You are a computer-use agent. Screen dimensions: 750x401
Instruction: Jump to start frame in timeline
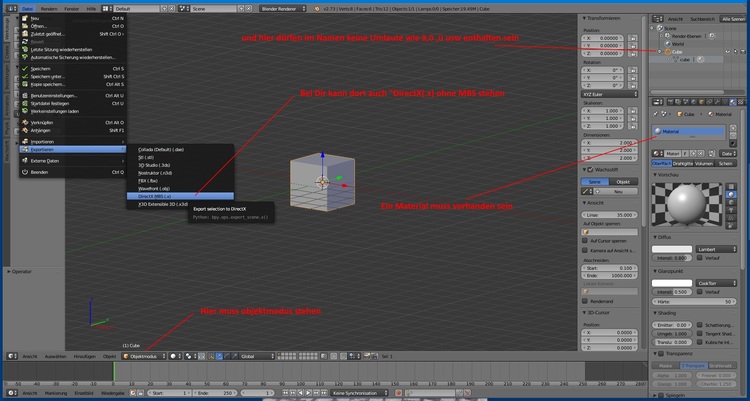pyautogui.click(x=285, y=393)
